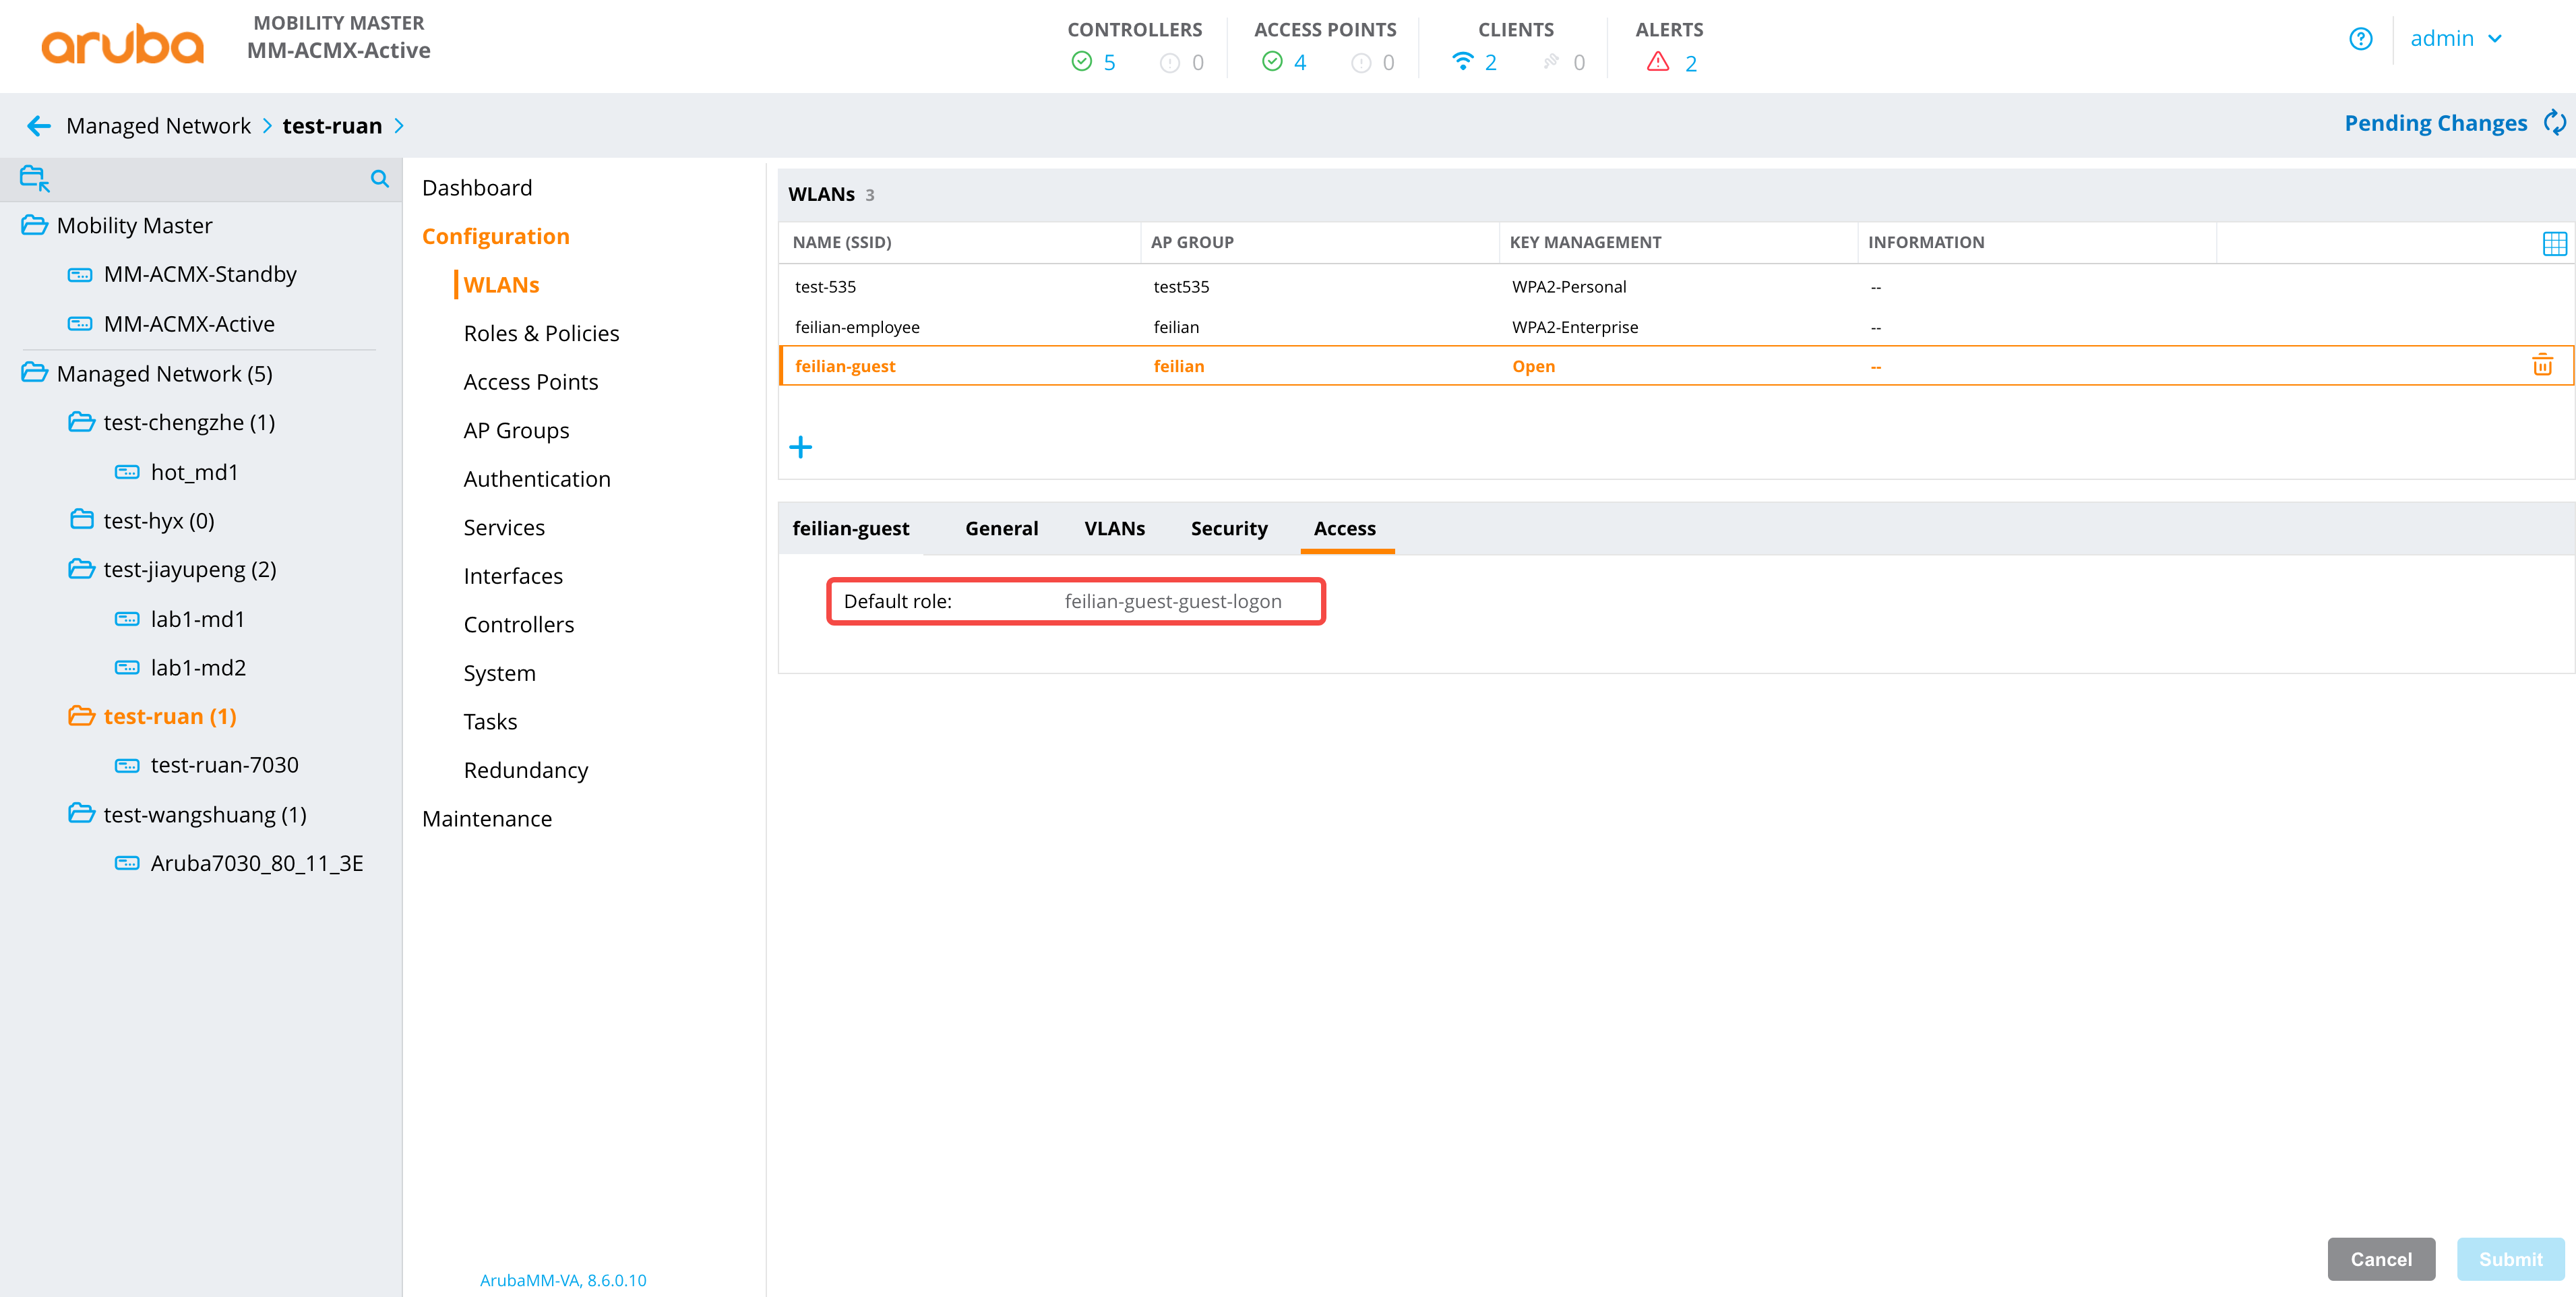Click the Cancel button

coord(2381,1259)
